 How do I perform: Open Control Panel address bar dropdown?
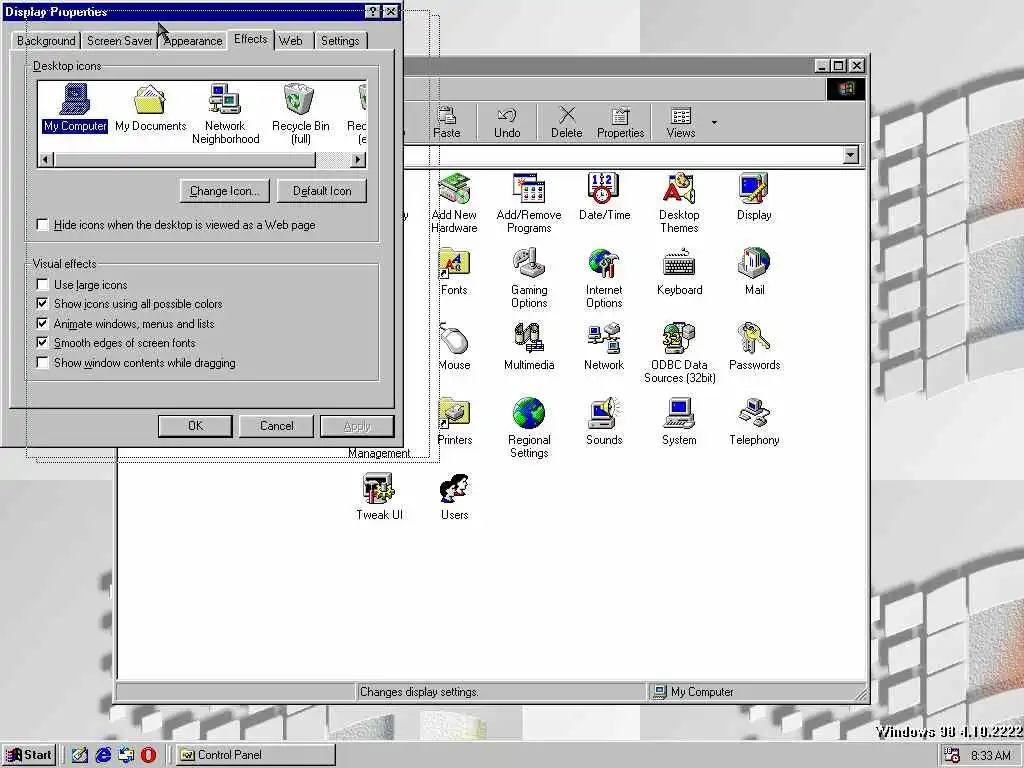coord(850,155)
